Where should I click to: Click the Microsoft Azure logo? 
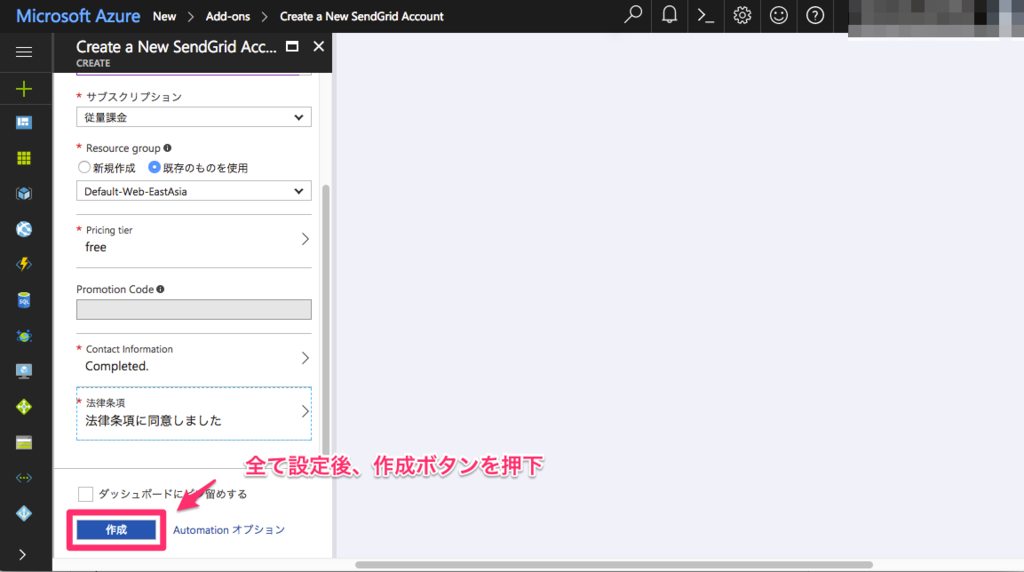78,16
